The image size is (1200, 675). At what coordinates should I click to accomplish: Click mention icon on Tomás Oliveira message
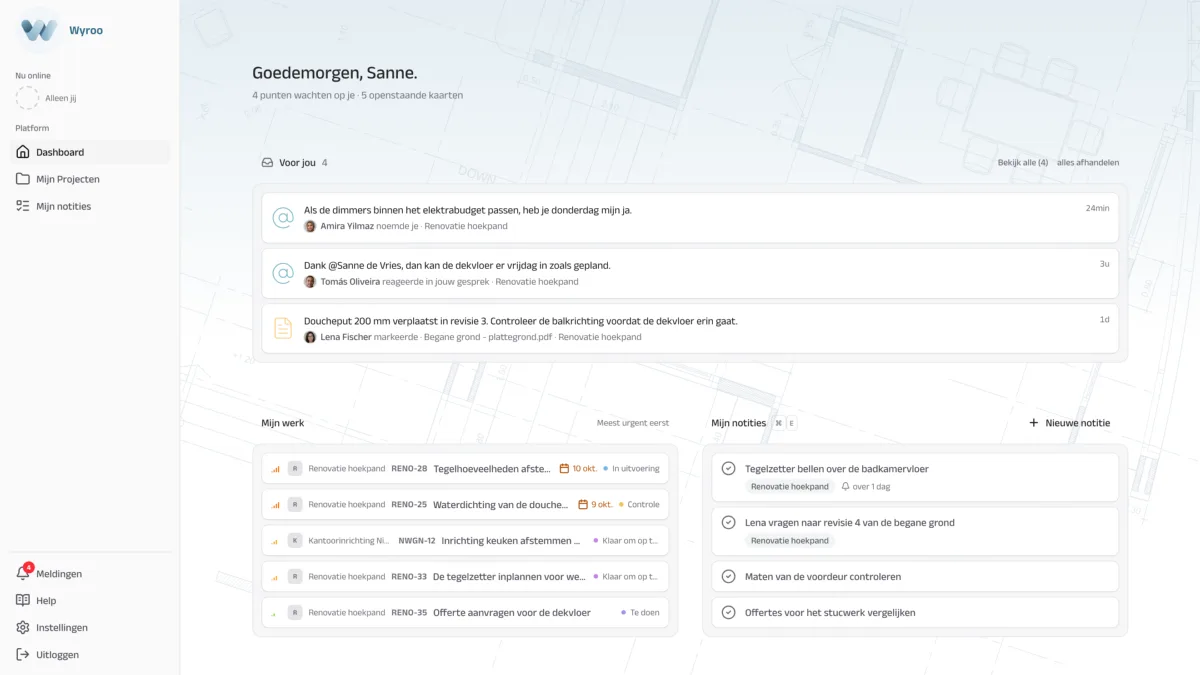coord(283,273)
